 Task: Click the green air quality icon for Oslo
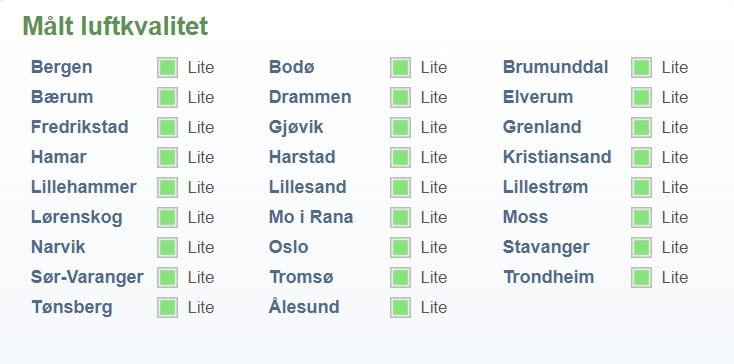pyautogui.click(x=400, y=247)
